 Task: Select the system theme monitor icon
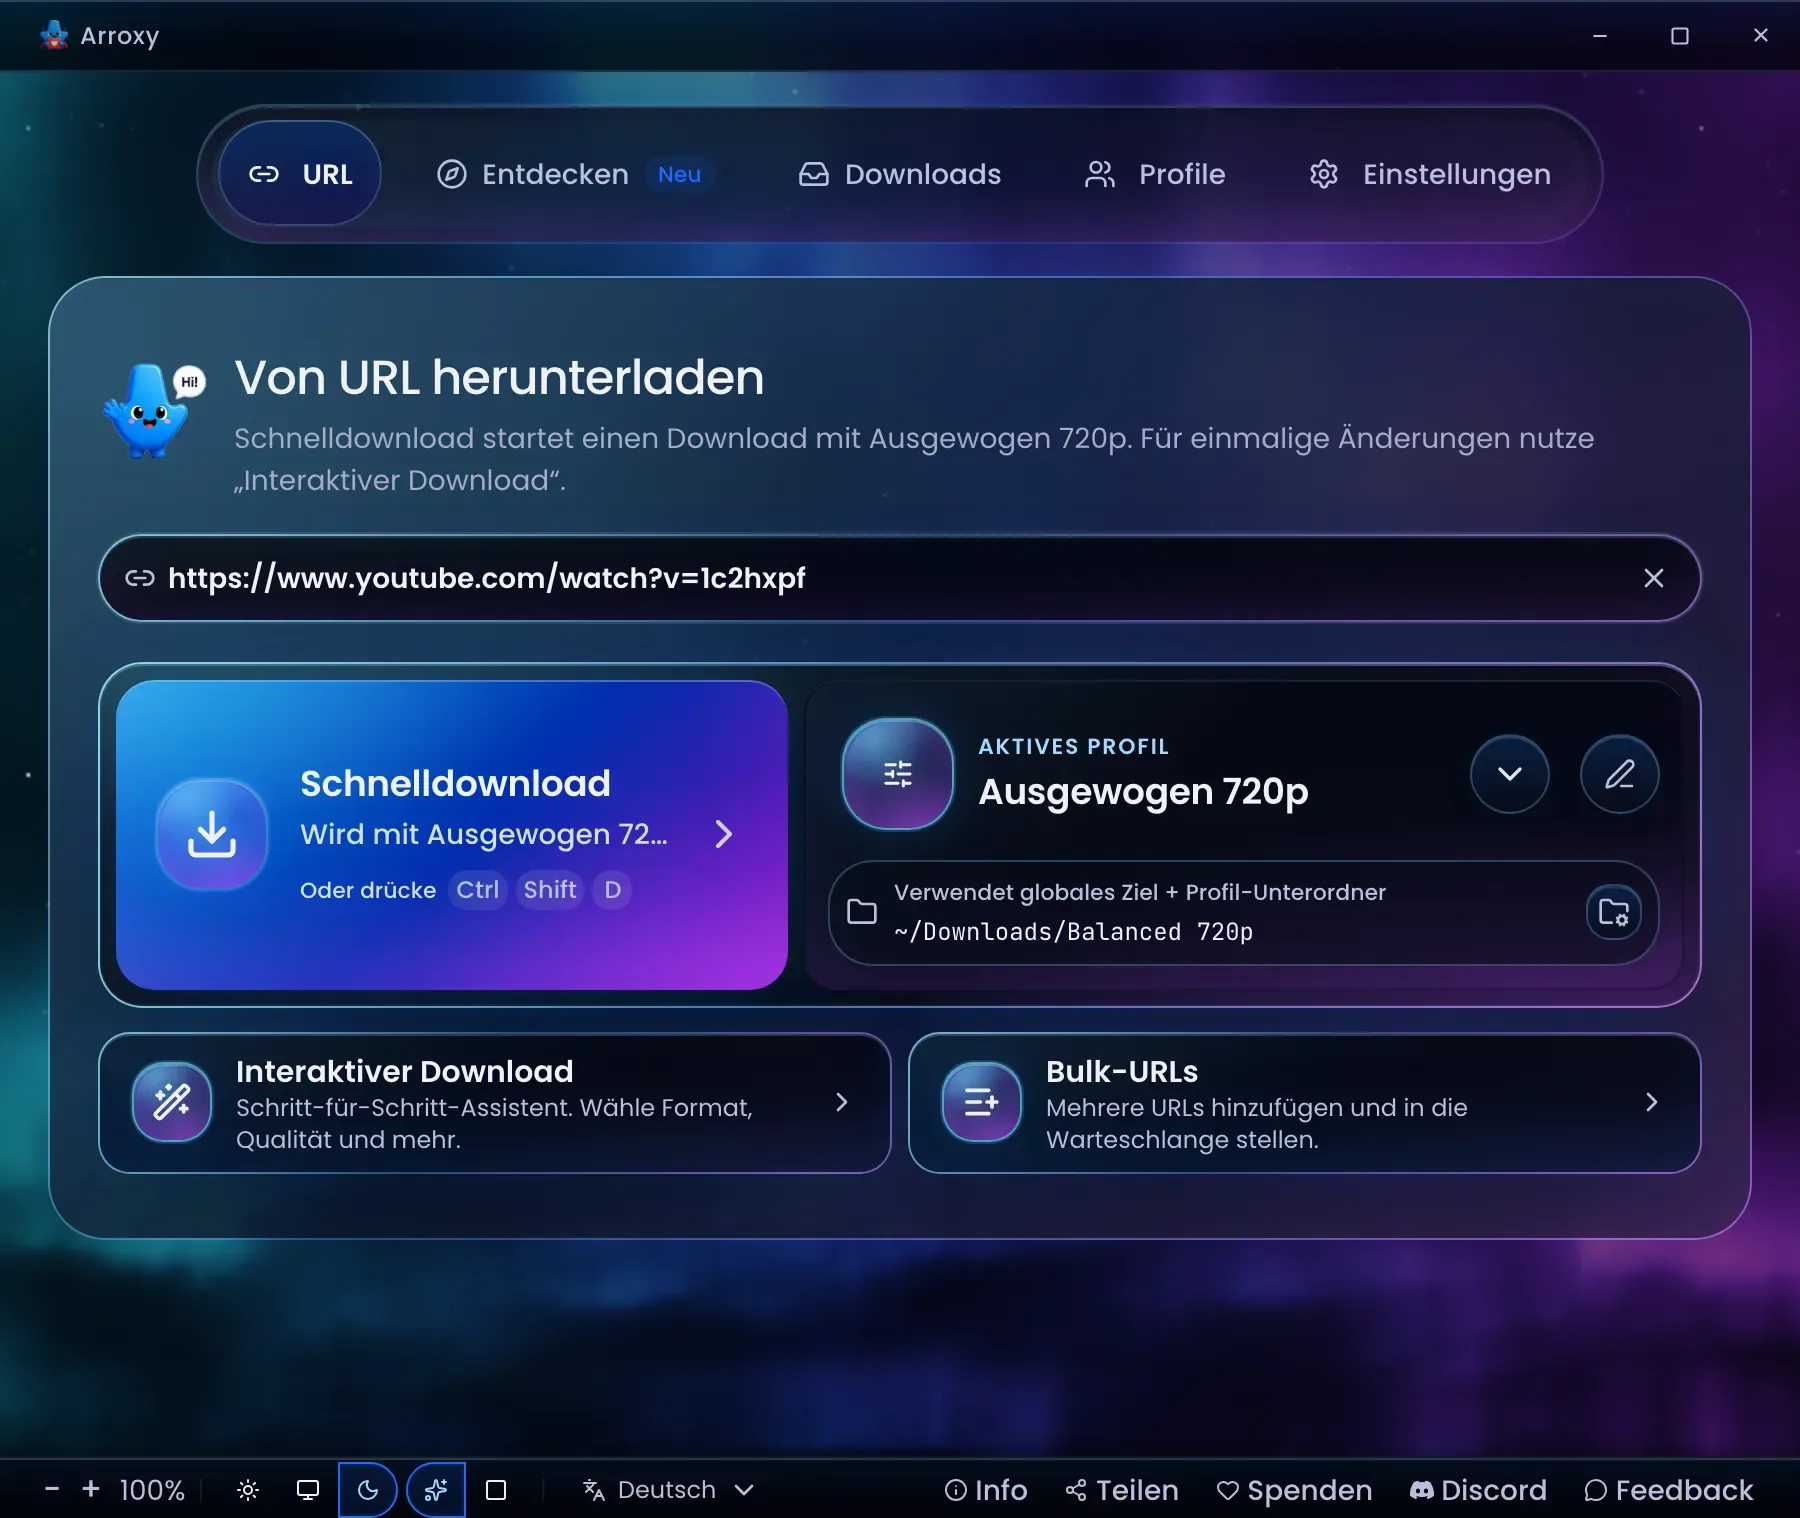[x=308, y=1490]
